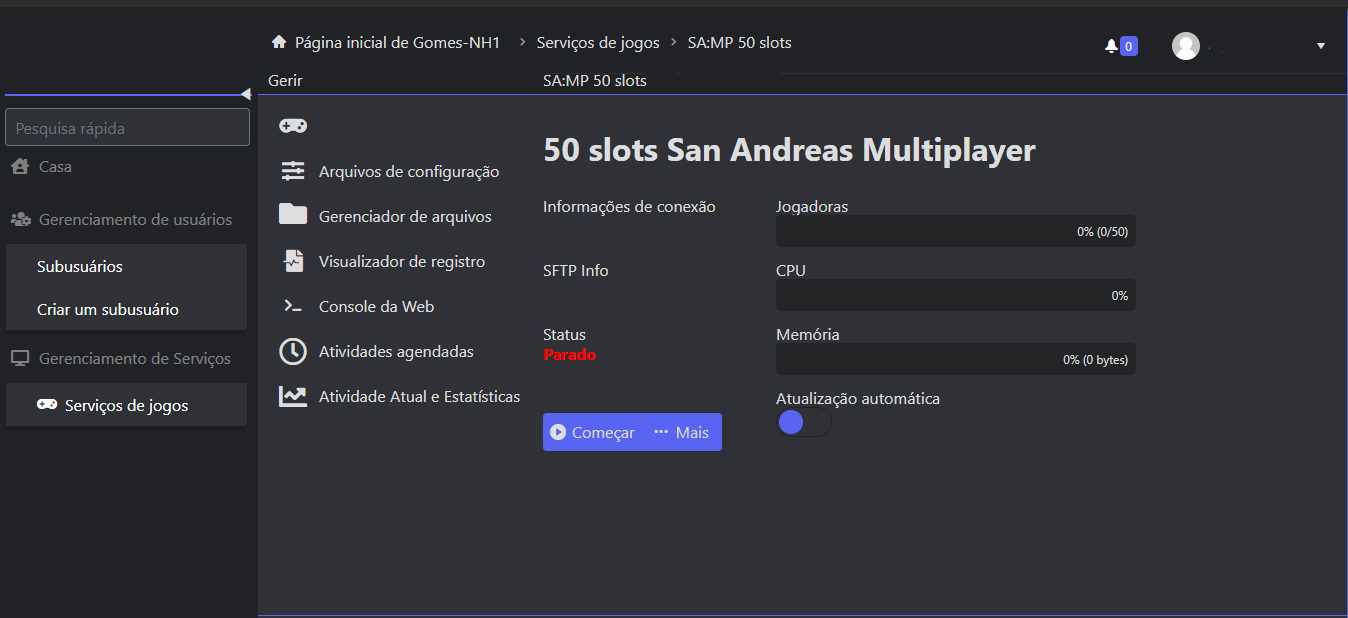1348x618 pixels.
Task: Open the user account dropdown arrow
Action: point(1321,46)
